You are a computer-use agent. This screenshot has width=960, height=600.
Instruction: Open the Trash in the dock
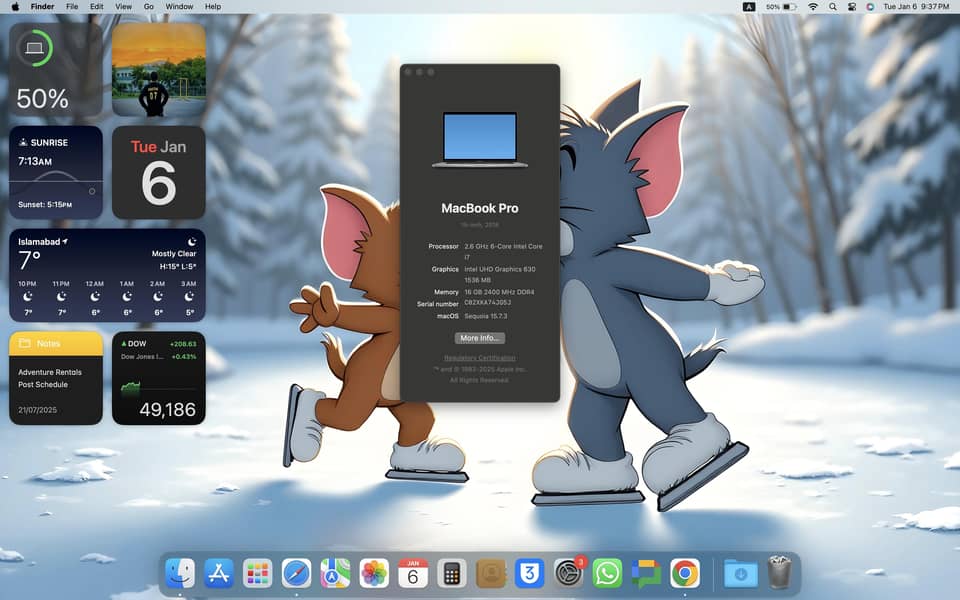pos(779,573)
